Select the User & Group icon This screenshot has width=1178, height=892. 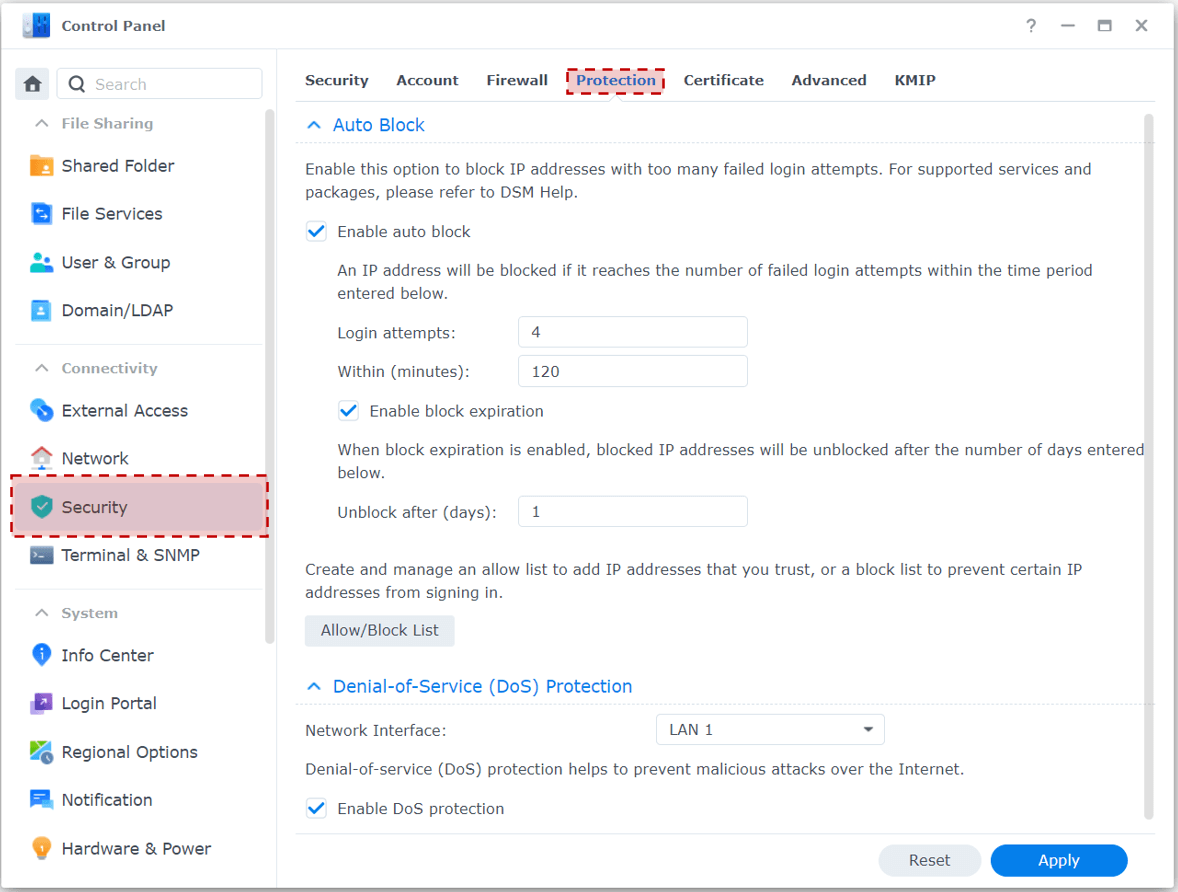[x=41, y=262]
